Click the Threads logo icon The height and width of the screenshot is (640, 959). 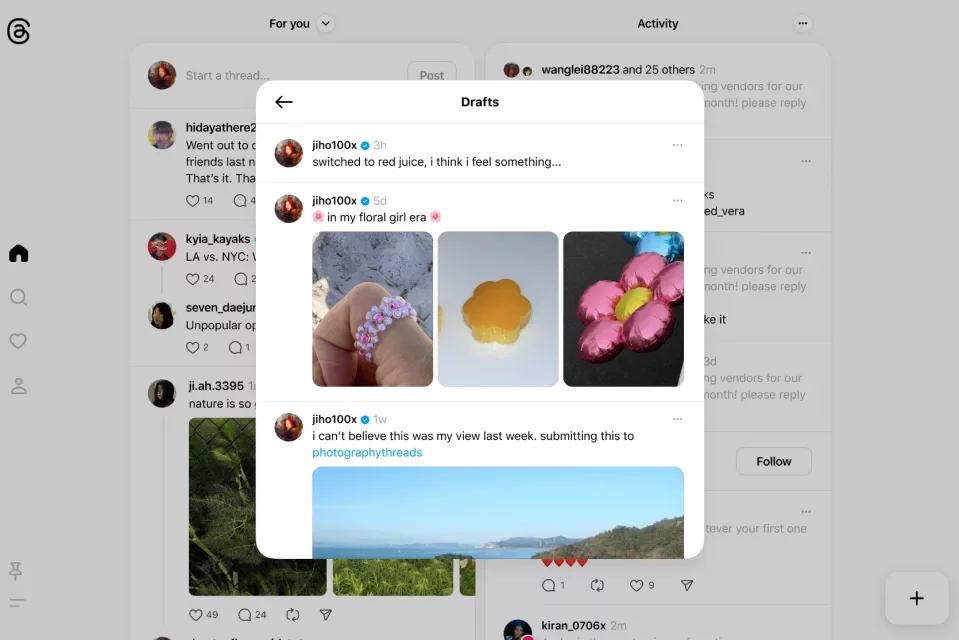tap(18, 31)
